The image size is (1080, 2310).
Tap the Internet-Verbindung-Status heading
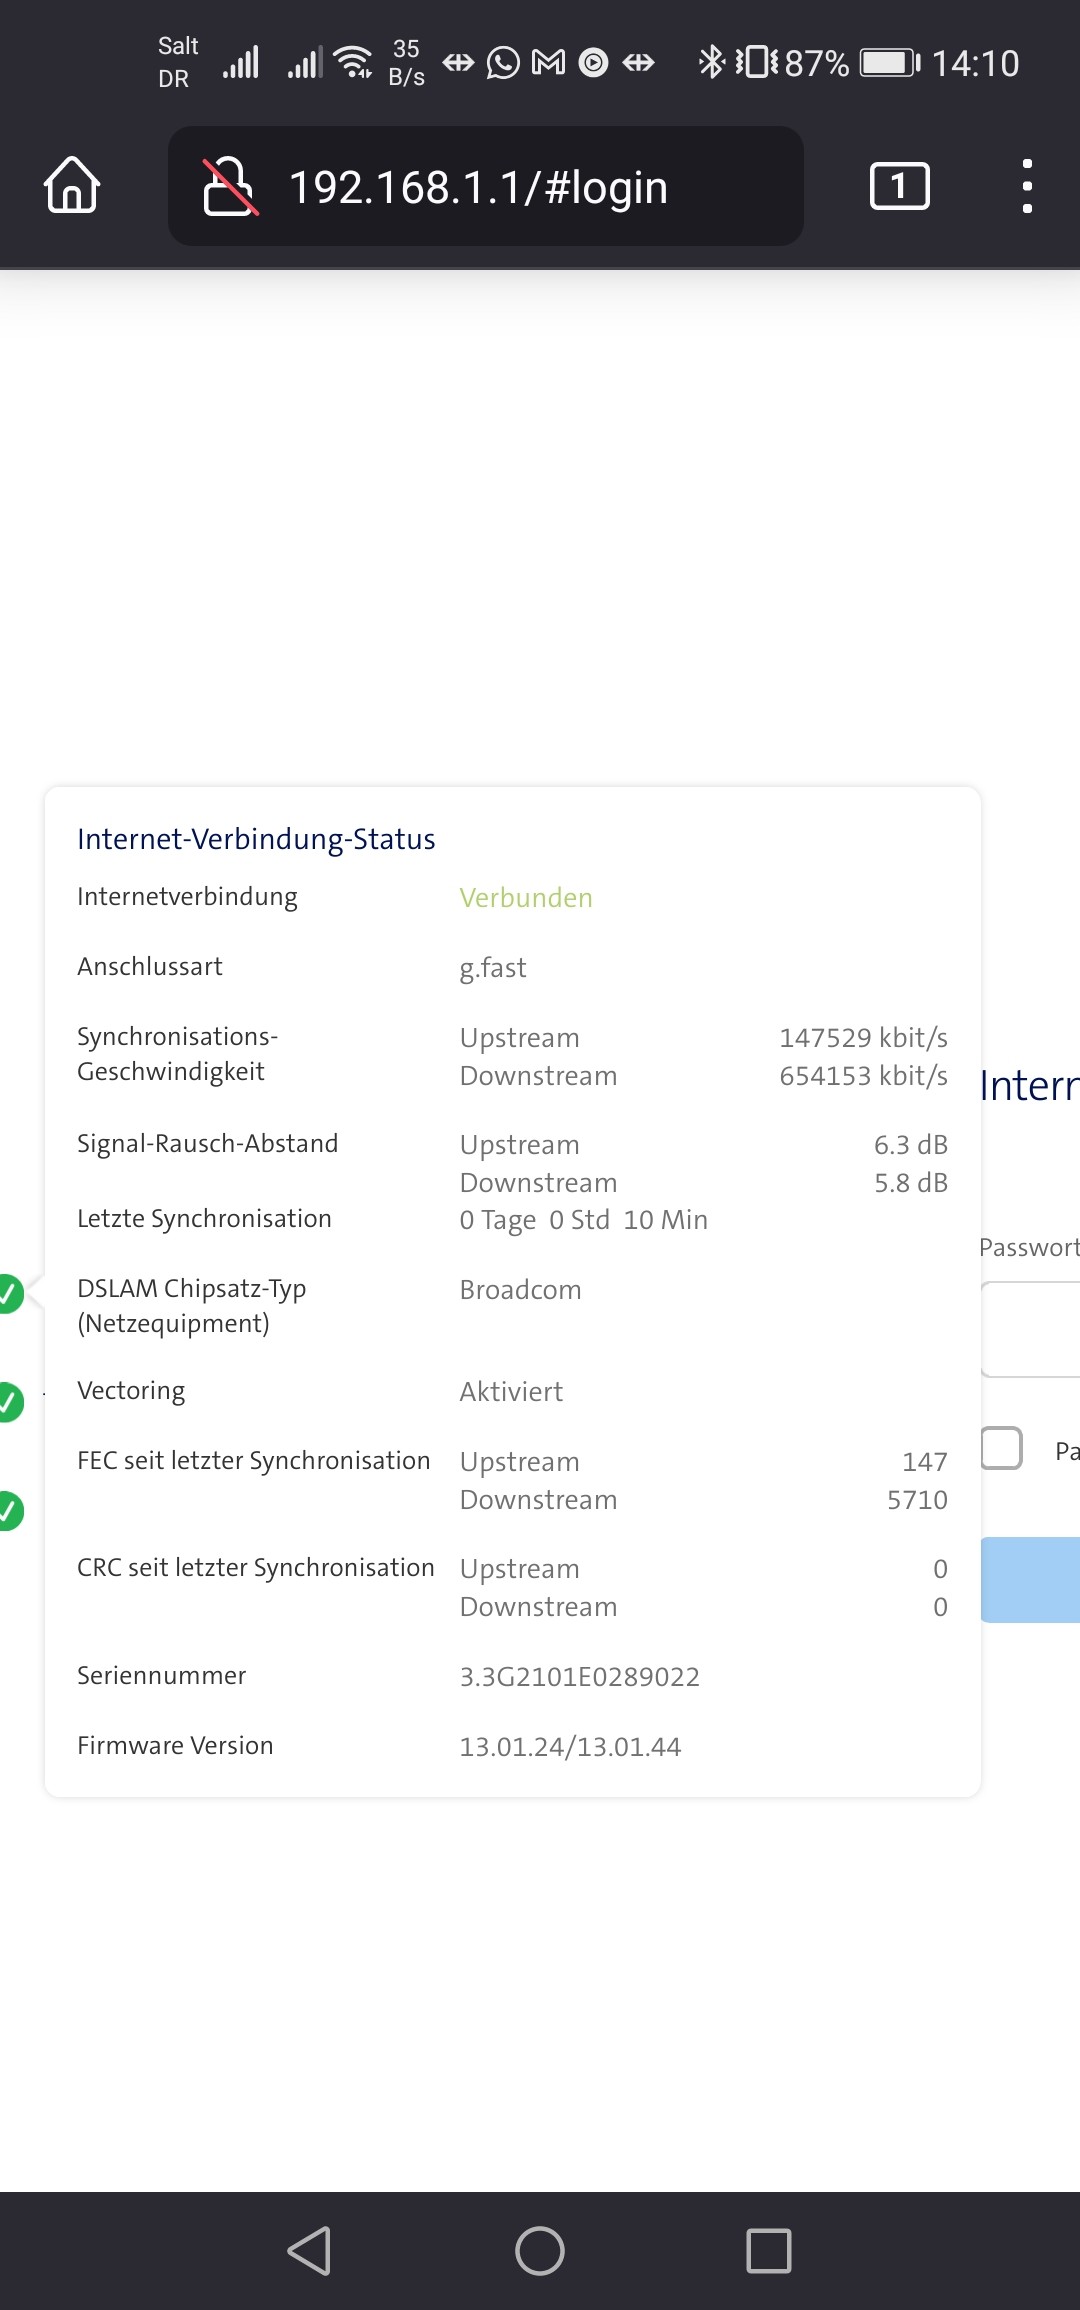coord(256,839)
